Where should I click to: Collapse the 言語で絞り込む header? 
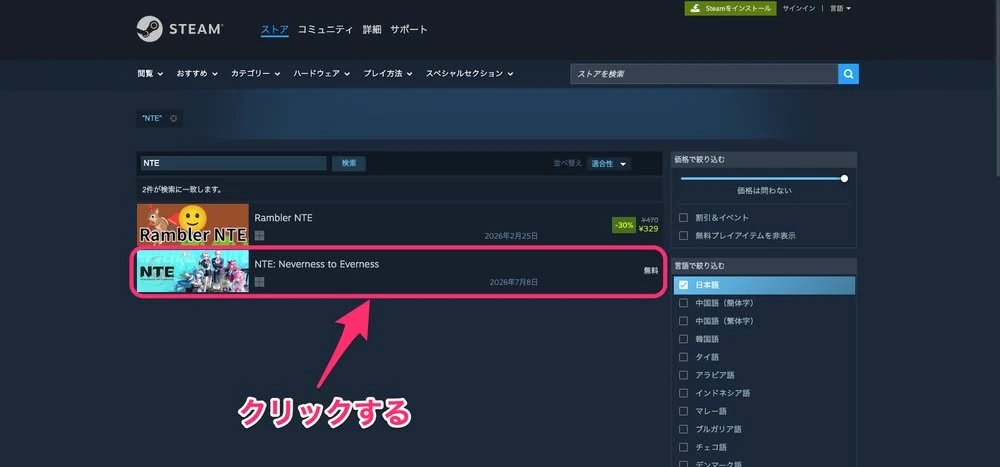click(764, 265)
